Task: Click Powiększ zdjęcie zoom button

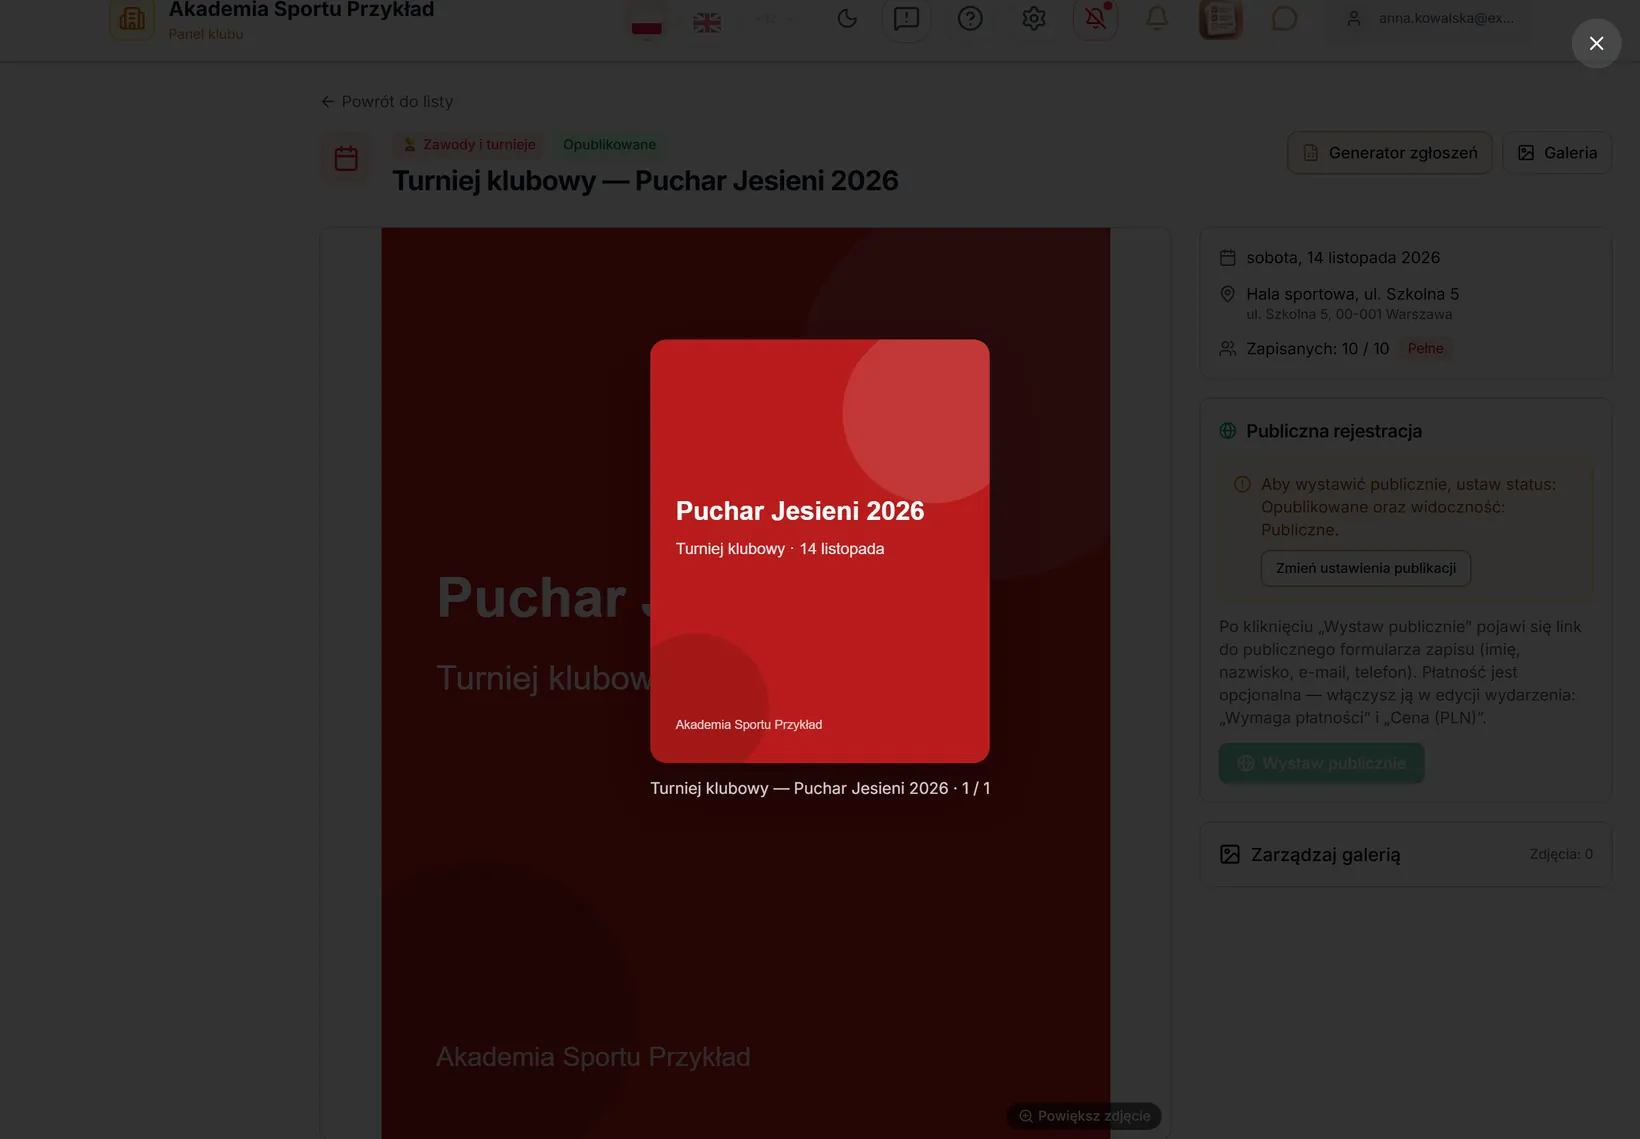Action: coord(1084,1116)
